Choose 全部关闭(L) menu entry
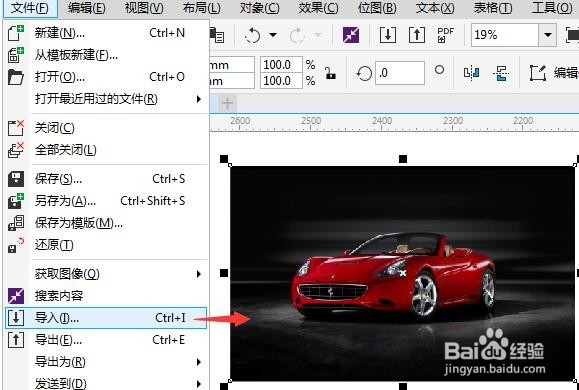This screenshot has width=579, height=390. pyautogui.click(x=106, y=150)
